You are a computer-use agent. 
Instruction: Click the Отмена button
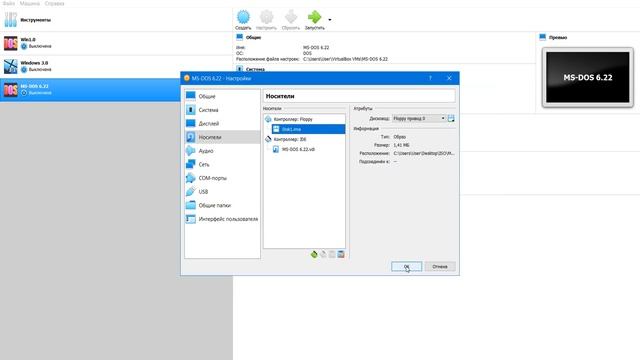pos(440,267)
